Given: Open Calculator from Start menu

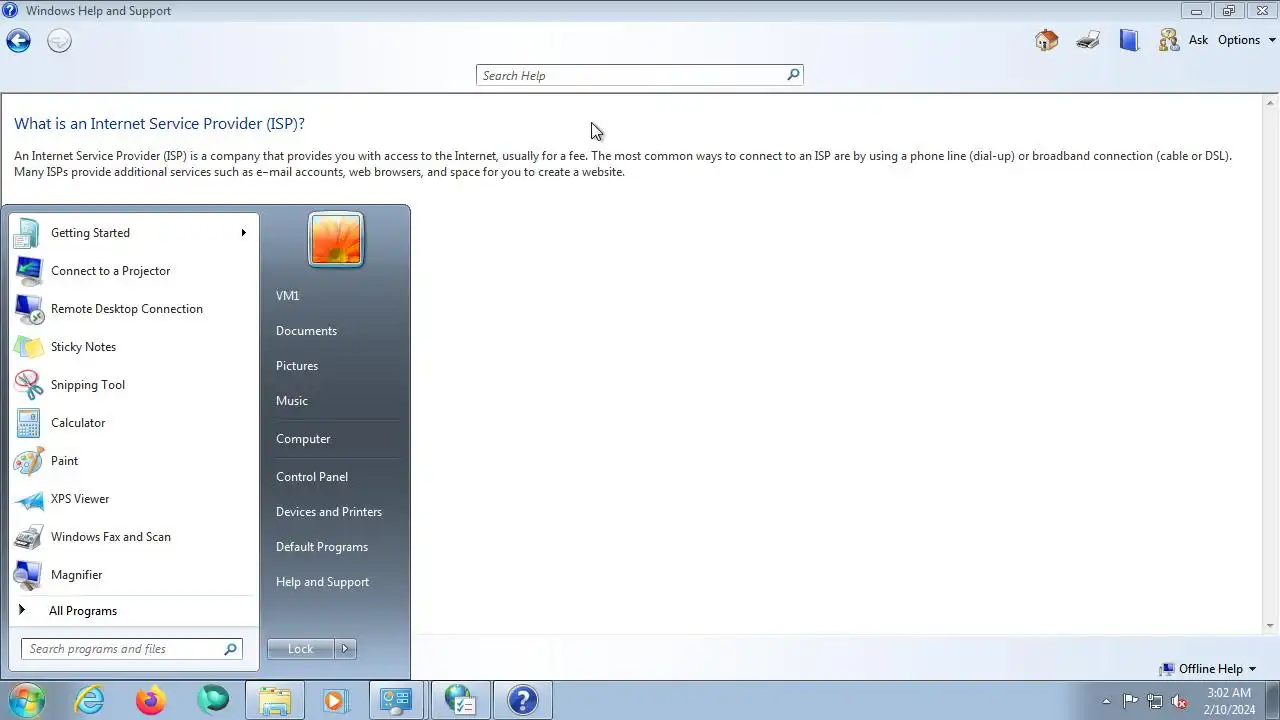Looking at the screenshot, I should [x=134, y=423].
